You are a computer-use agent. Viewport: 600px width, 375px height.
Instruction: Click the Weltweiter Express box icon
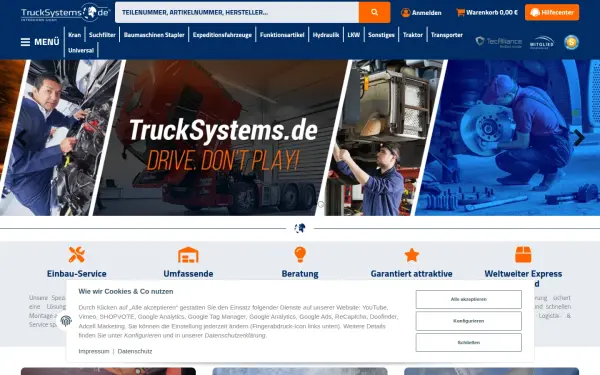523,254
